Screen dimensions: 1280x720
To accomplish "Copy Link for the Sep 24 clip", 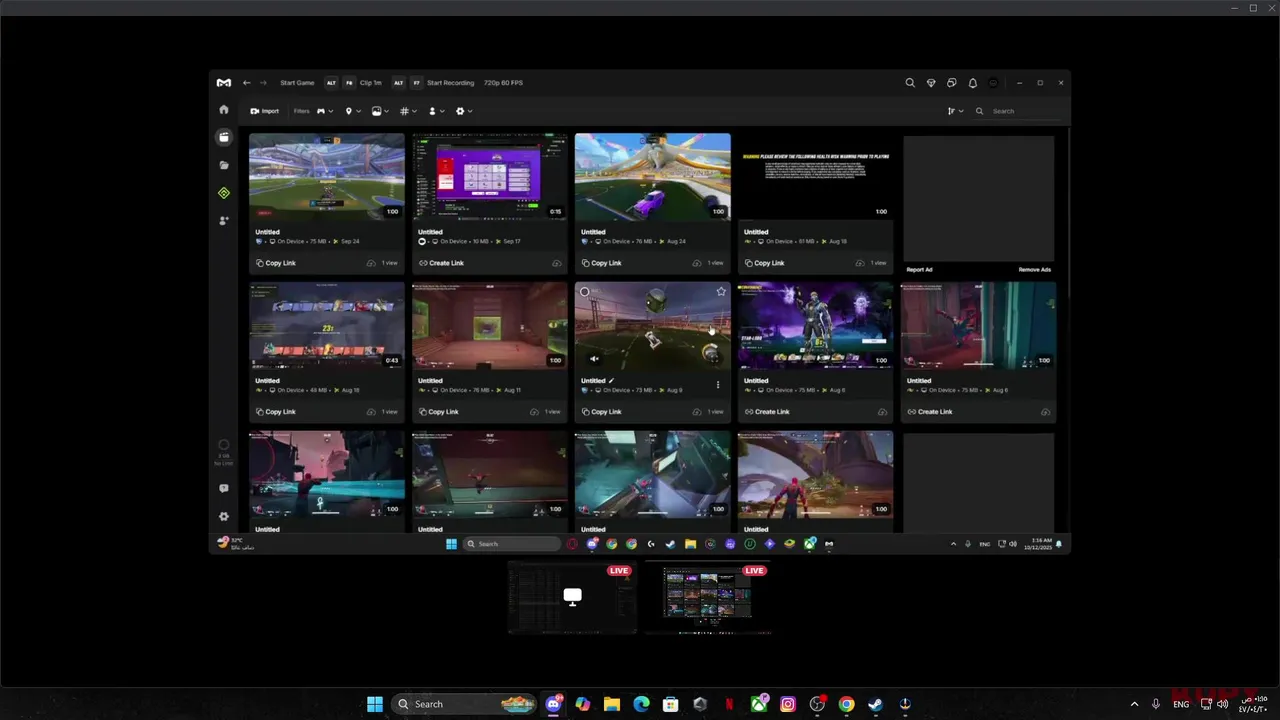I will (x=276, y=263).
